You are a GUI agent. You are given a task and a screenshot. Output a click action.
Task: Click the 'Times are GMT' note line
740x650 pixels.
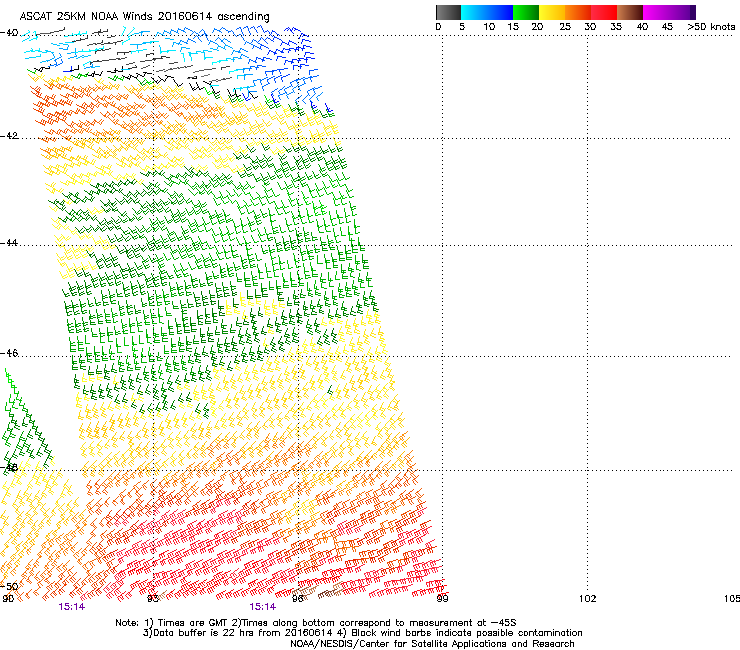tap(316, 623)
